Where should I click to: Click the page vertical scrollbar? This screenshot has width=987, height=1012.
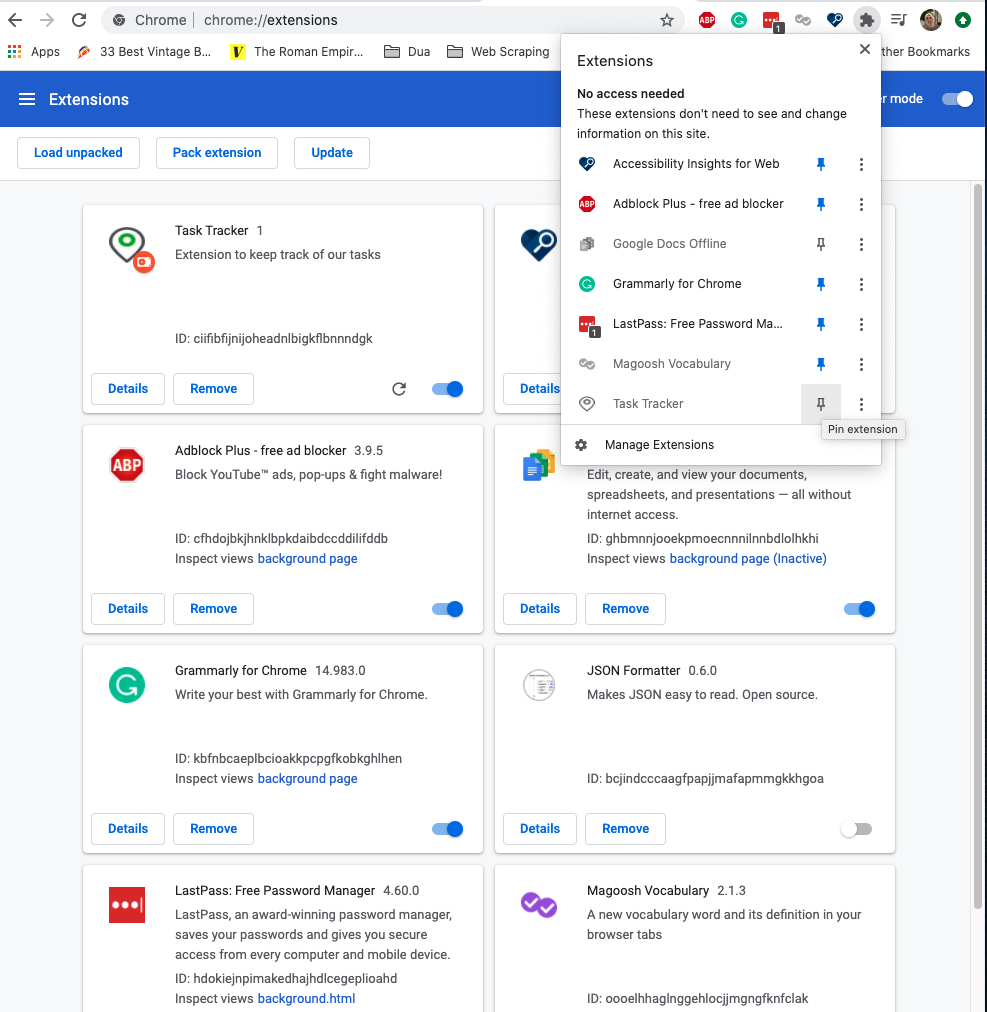(979, 545)
